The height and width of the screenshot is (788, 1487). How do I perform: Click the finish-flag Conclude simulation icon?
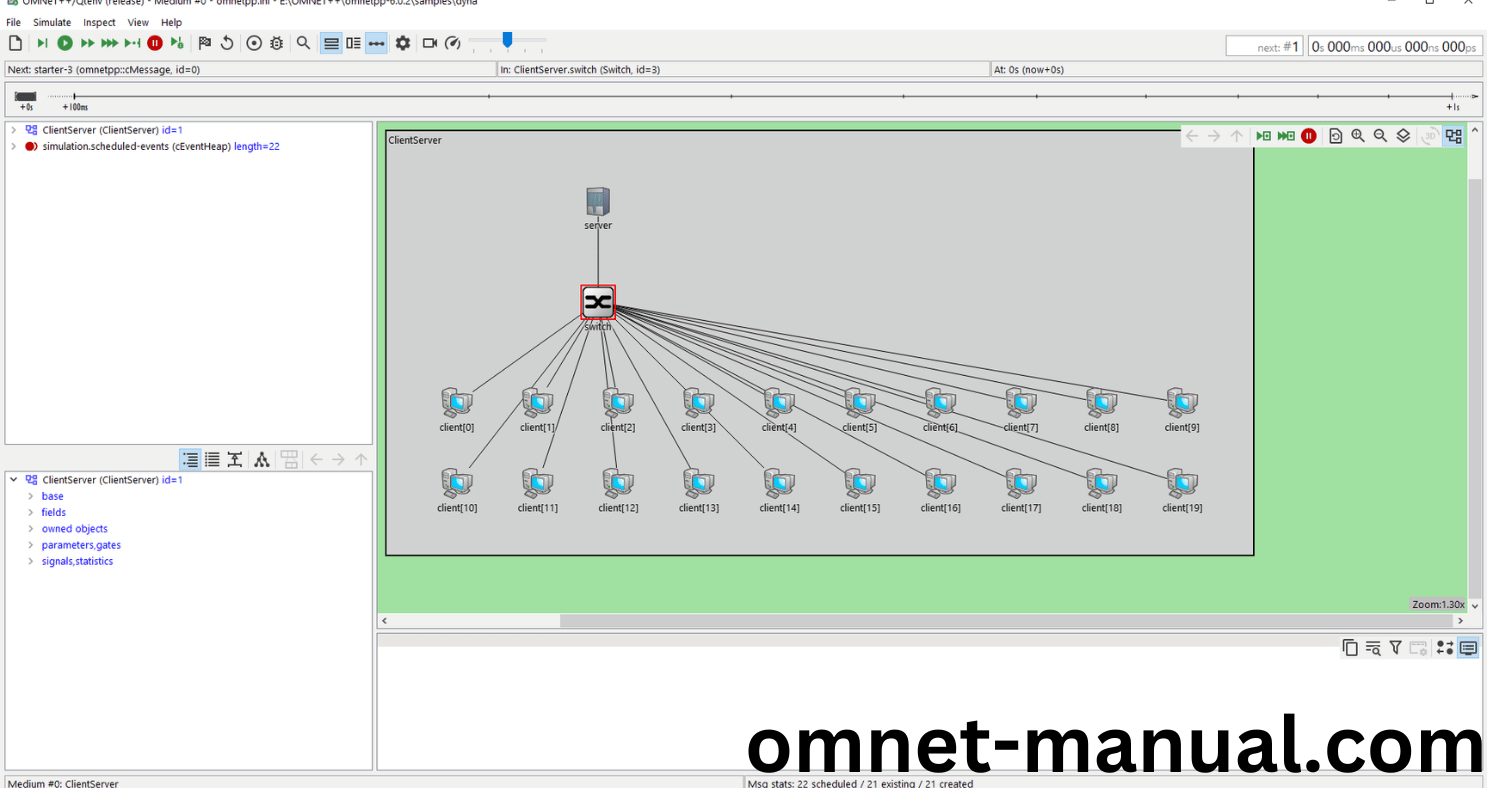point(205,43)
